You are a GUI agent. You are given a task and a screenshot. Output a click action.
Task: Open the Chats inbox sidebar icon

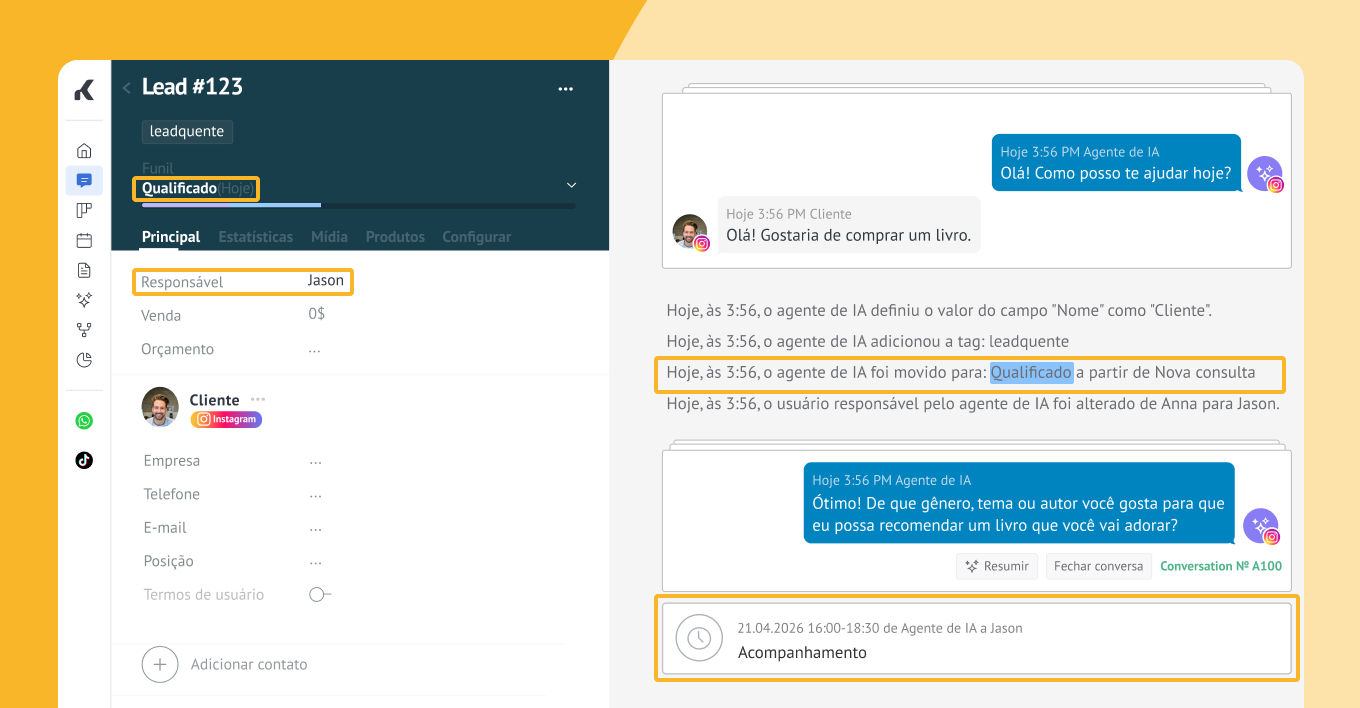84,181
